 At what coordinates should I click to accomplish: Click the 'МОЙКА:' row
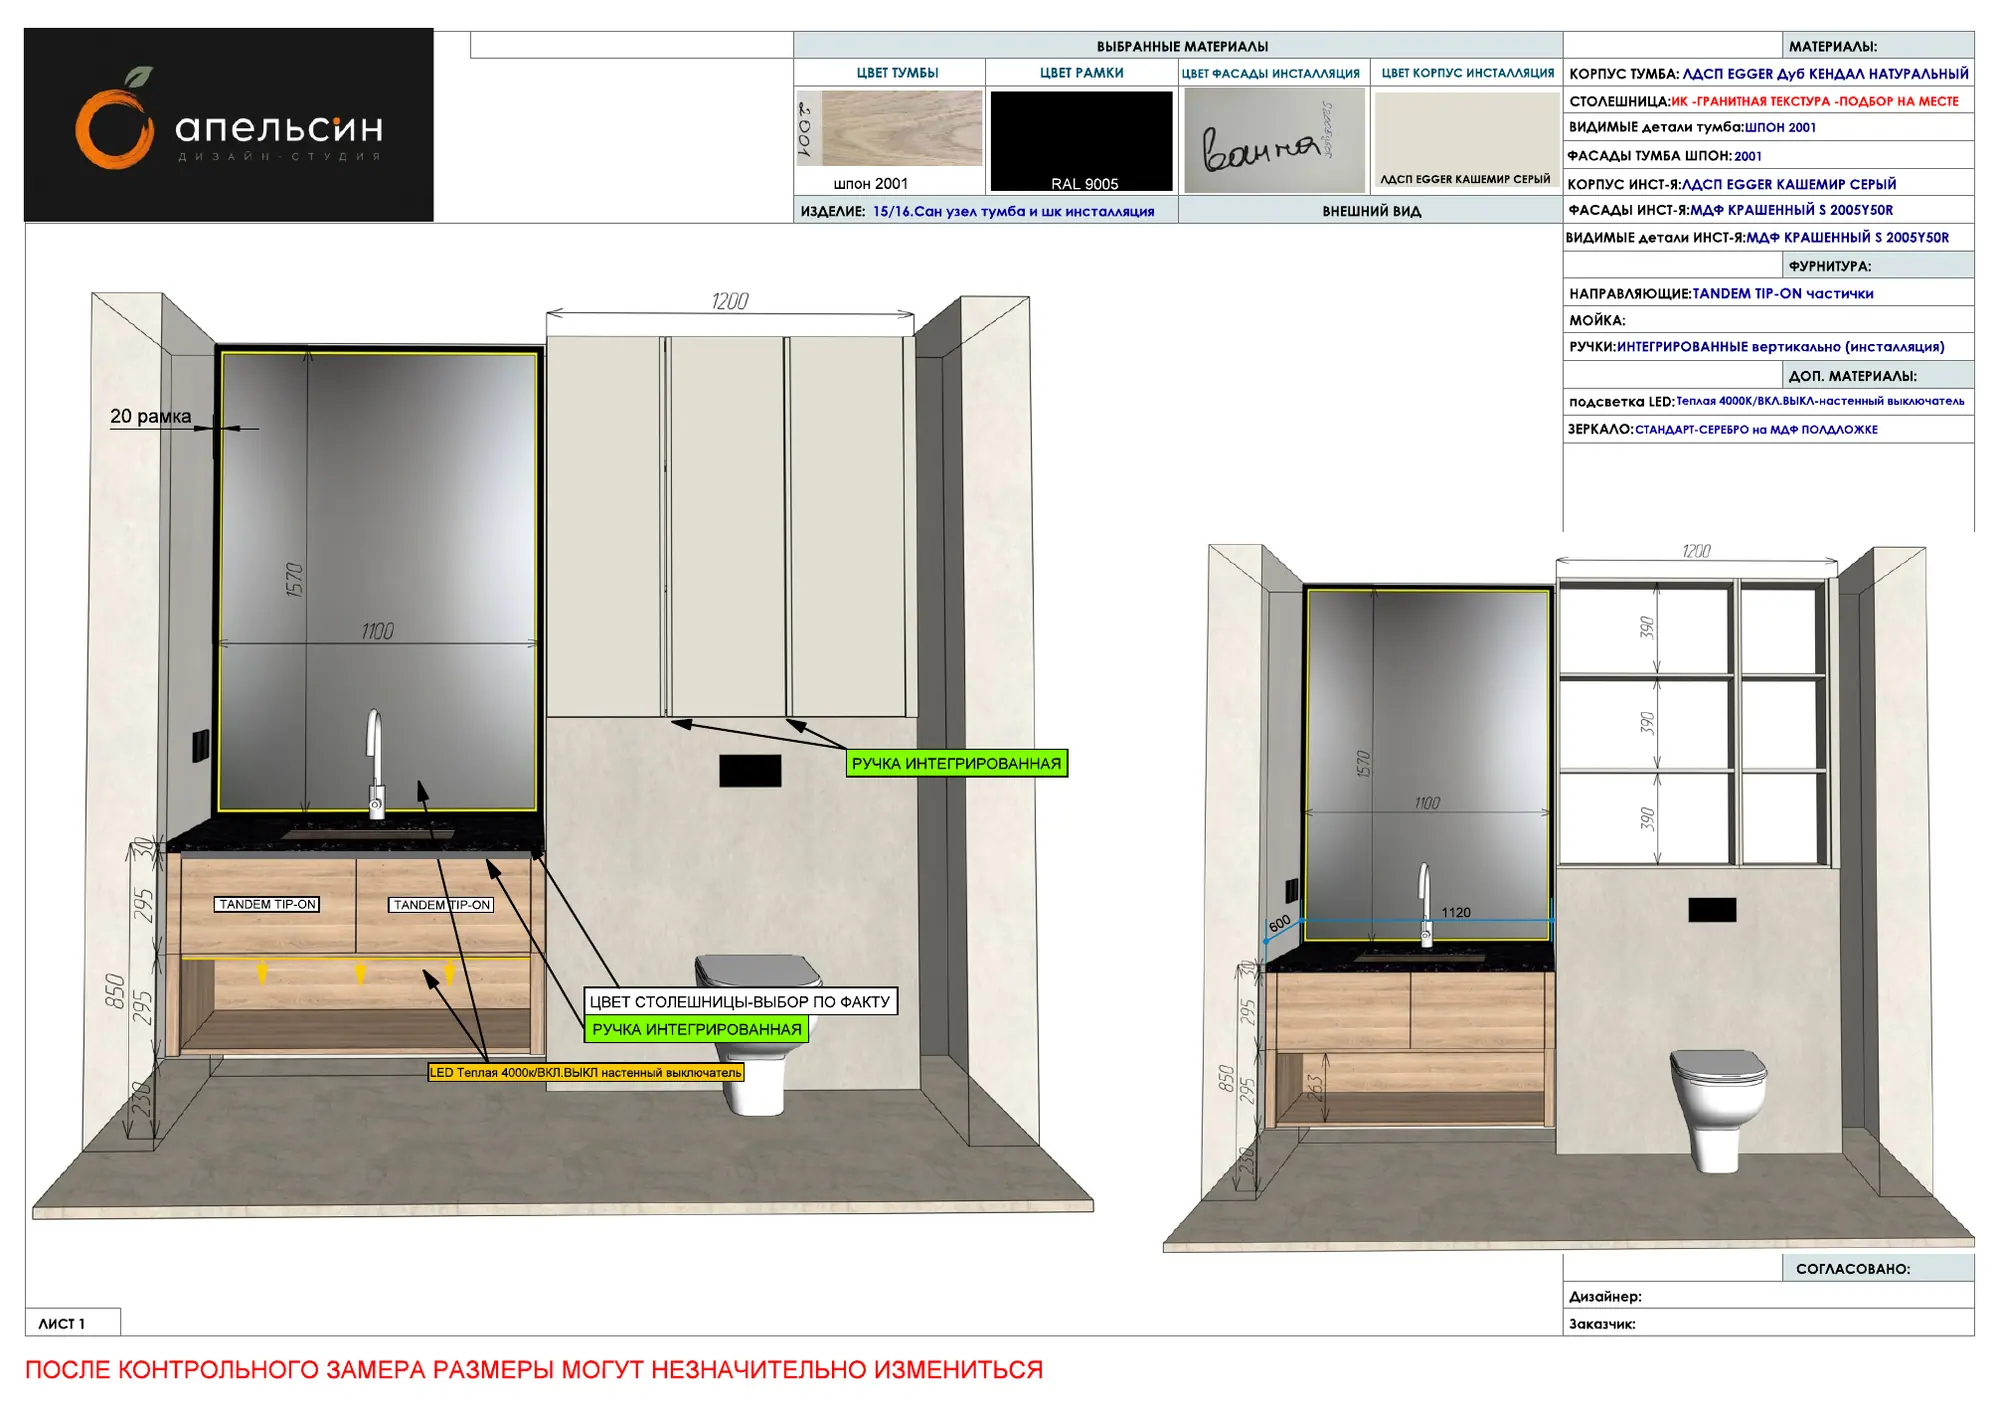(1768, 320)
